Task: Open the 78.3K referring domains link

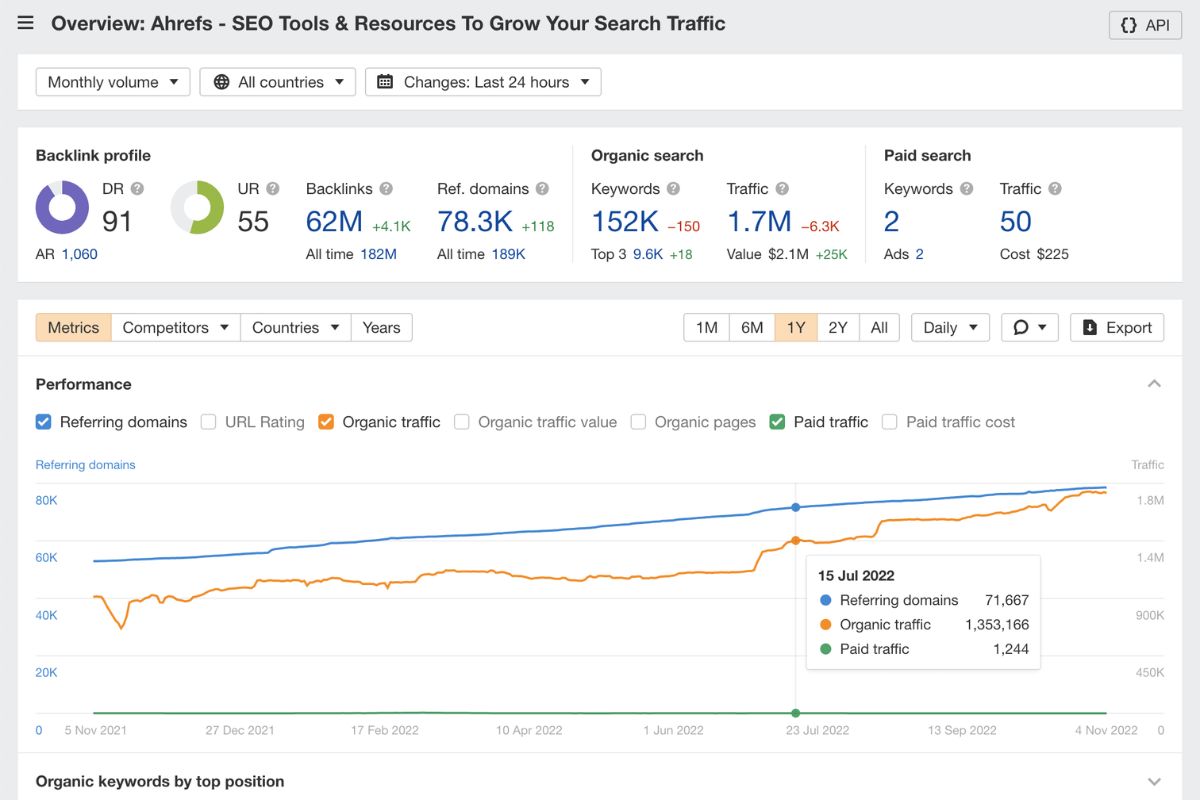Action: (475, 221)
